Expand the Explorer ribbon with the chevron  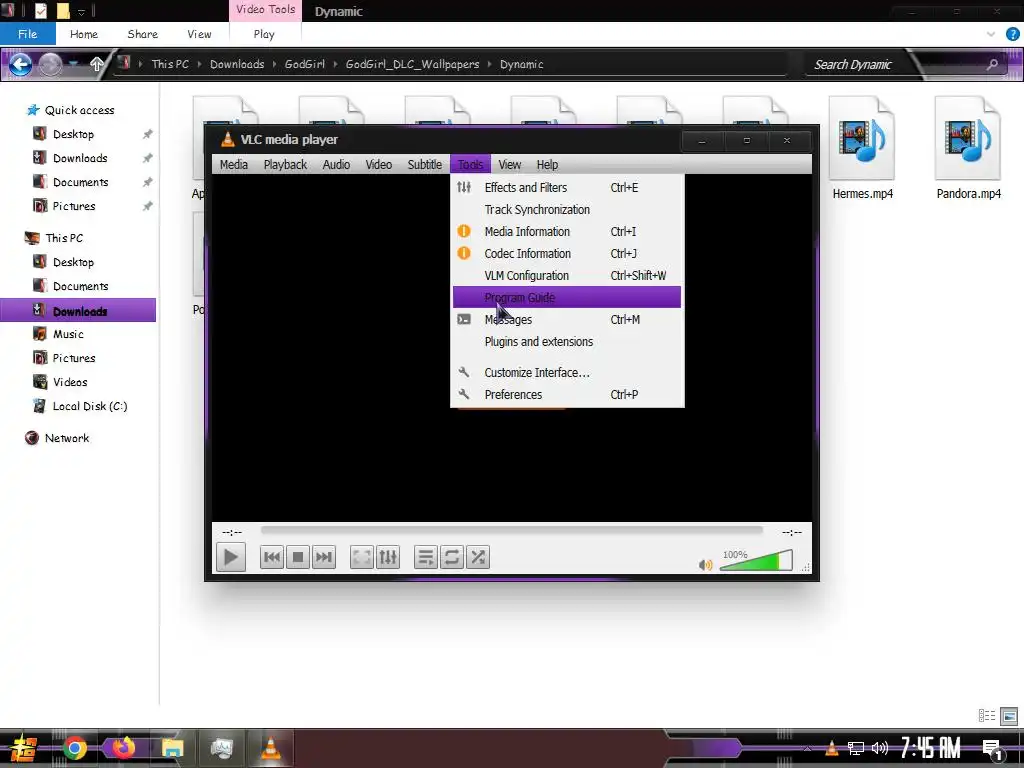point(991,34)
